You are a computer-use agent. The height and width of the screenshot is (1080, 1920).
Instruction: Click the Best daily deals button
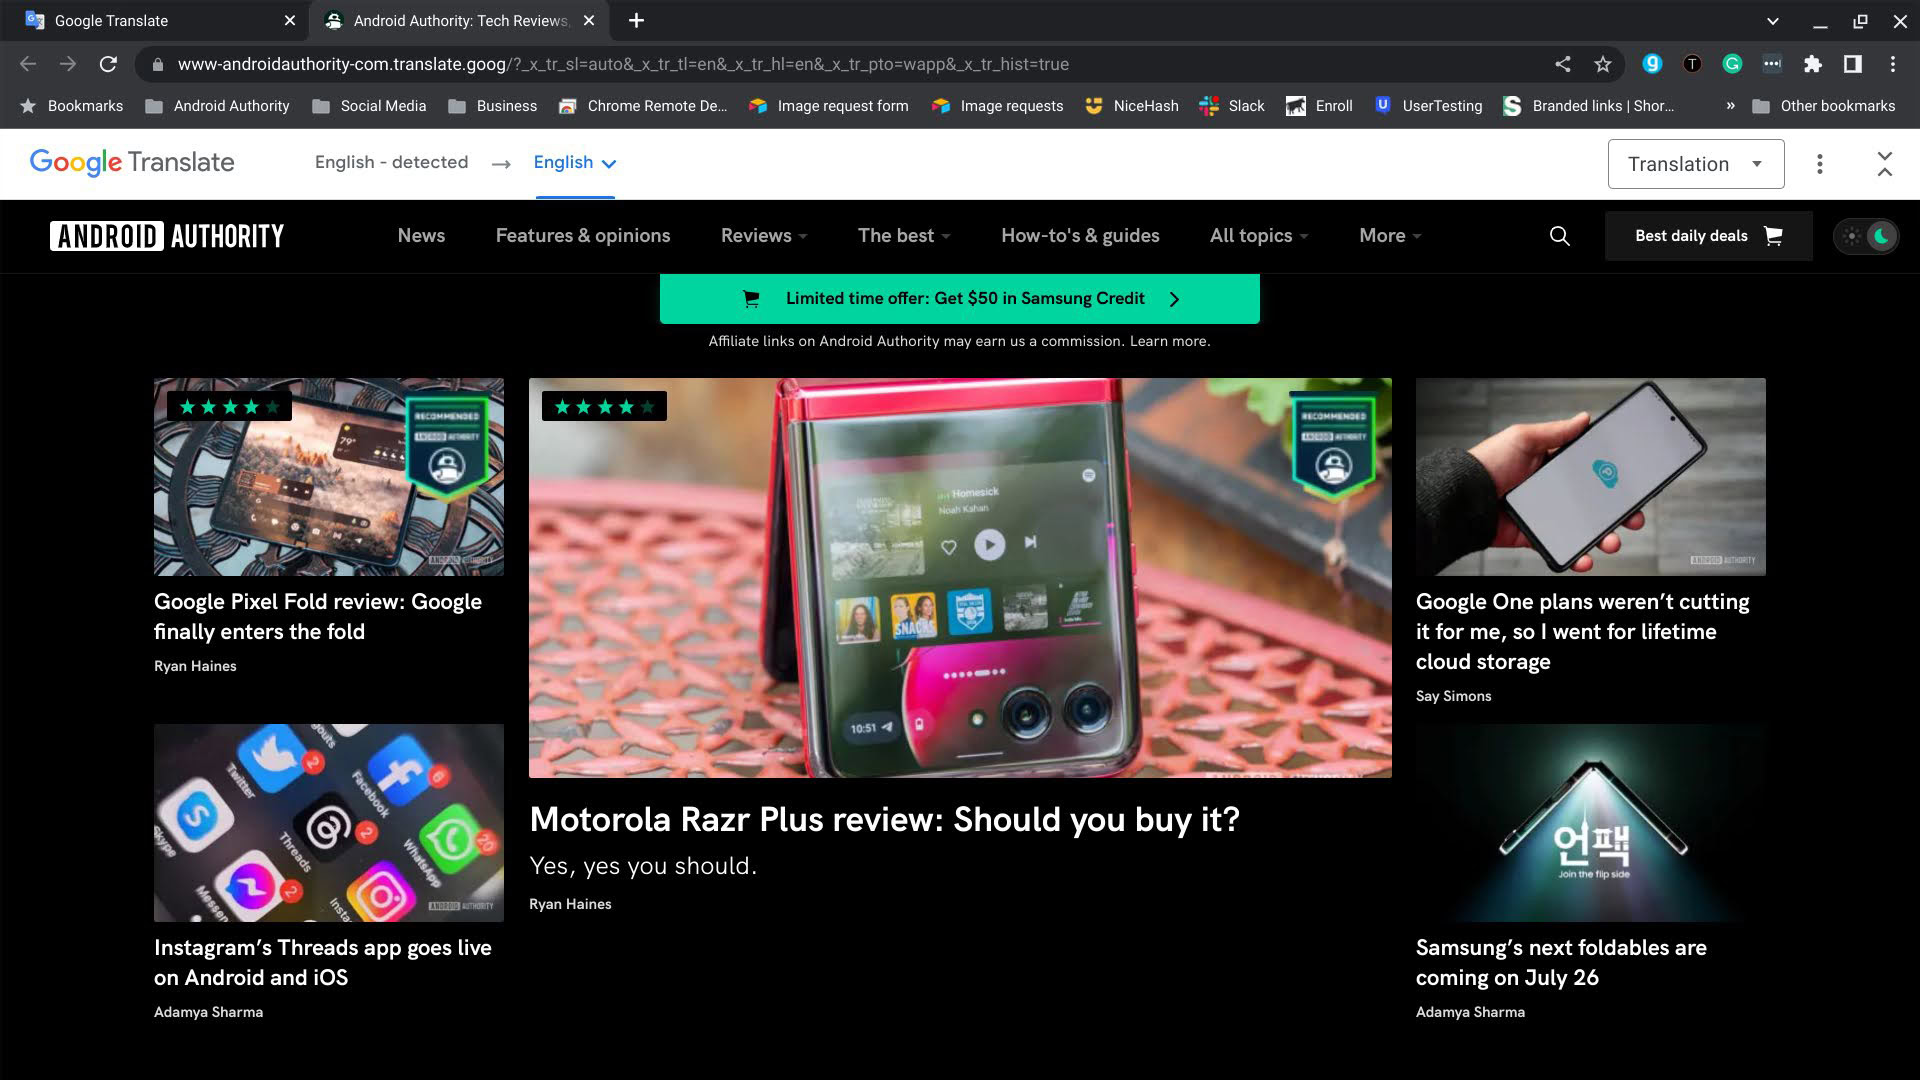[x=1707, y=236]
